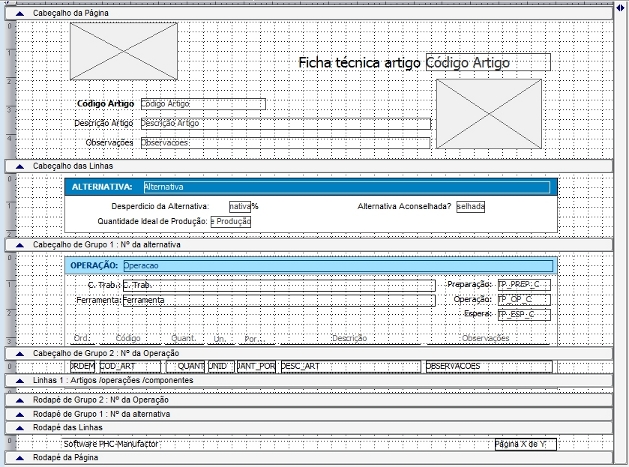Collapse the Cabeçalho das Linhas band
Image resolution: width=629 pixels, height=467 pixels.
click(20, 166)
